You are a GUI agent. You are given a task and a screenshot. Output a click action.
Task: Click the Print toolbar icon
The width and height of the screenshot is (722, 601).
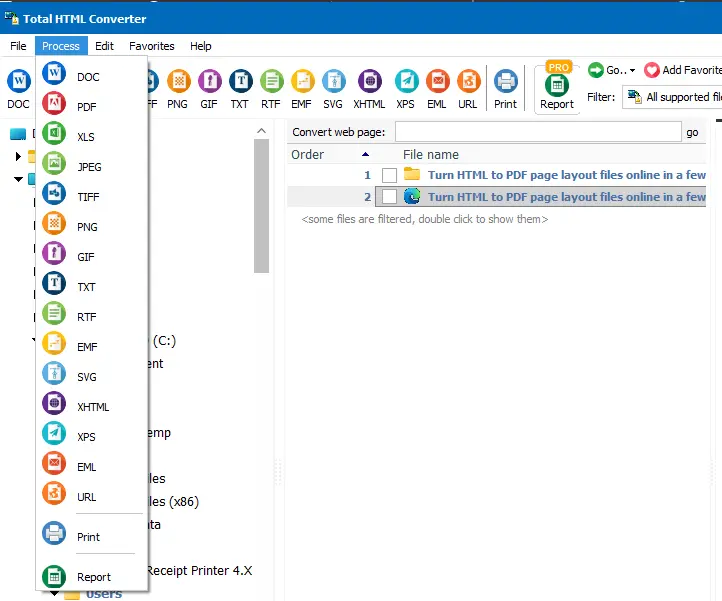[x=506, y=89]
